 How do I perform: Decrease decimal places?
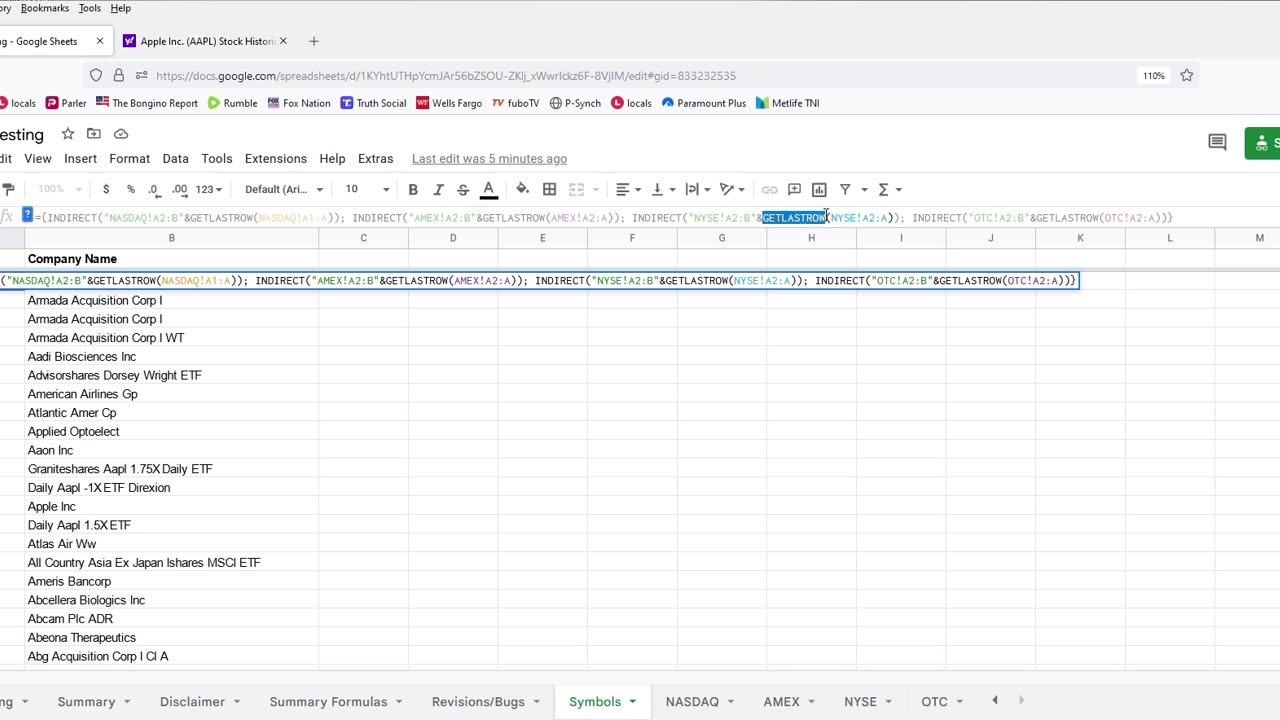pyautogui.click(x=154, y=189)
